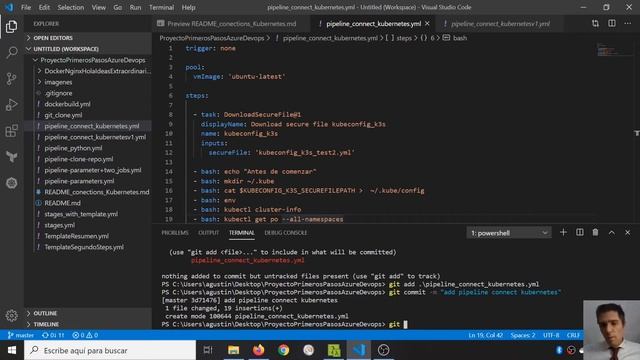Image resolution: width=640 pixels, height=360 pixels.
Task: Change line endings via CRLF status item
Action: pyautogui.click(x=573, y=335)
